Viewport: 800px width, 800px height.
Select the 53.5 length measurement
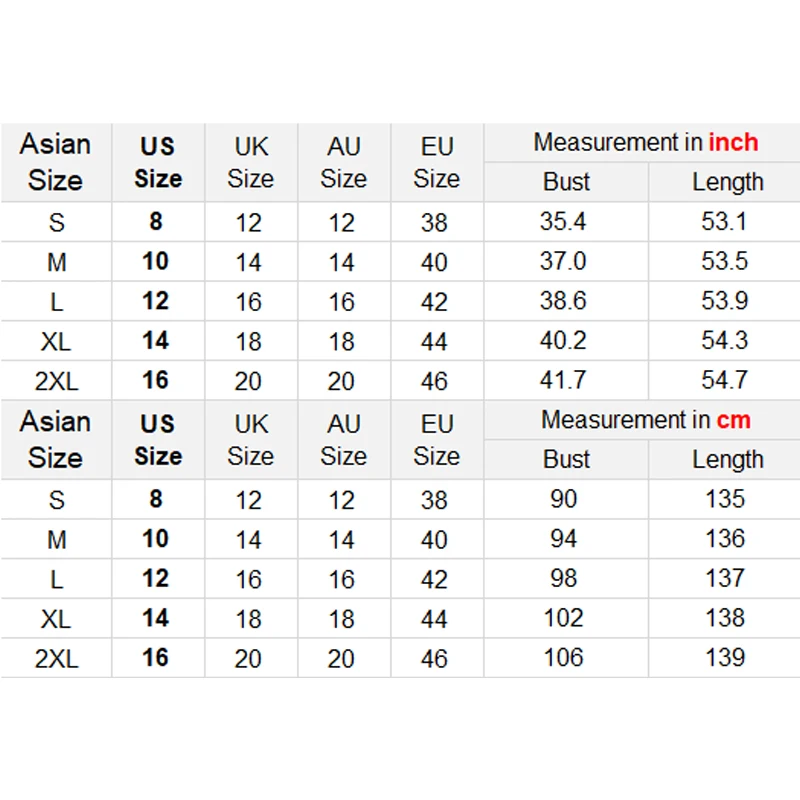(x=725, y=261)
